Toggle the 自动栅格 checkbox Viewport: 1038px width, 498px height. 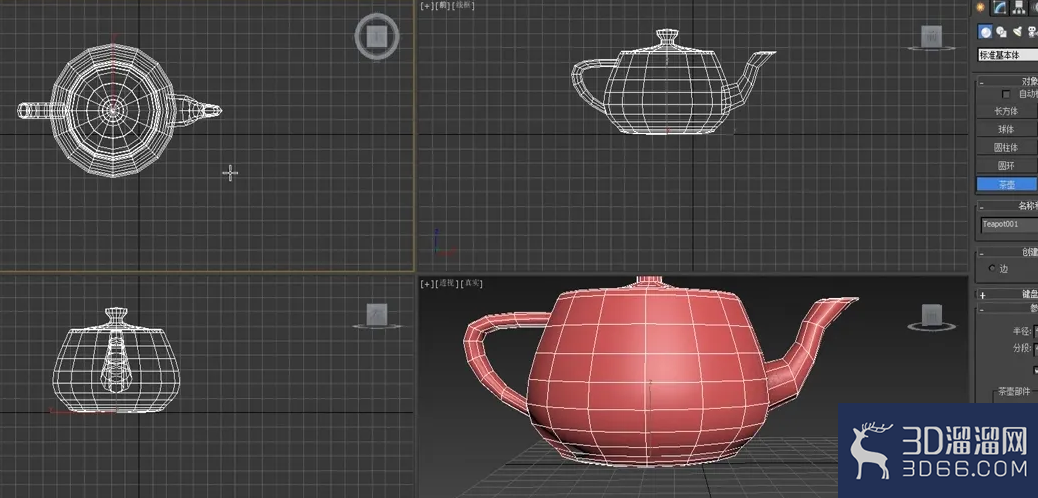(x=1006, y=95)
